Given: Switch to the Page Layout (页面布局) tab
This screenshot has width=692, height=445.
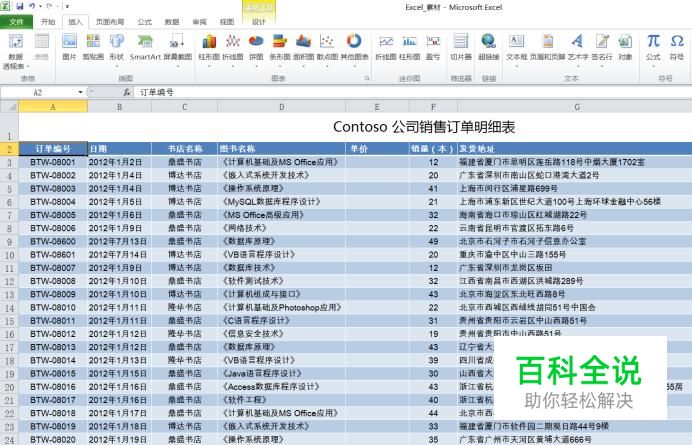Looking at the screenshot, I should pos(110,22).
